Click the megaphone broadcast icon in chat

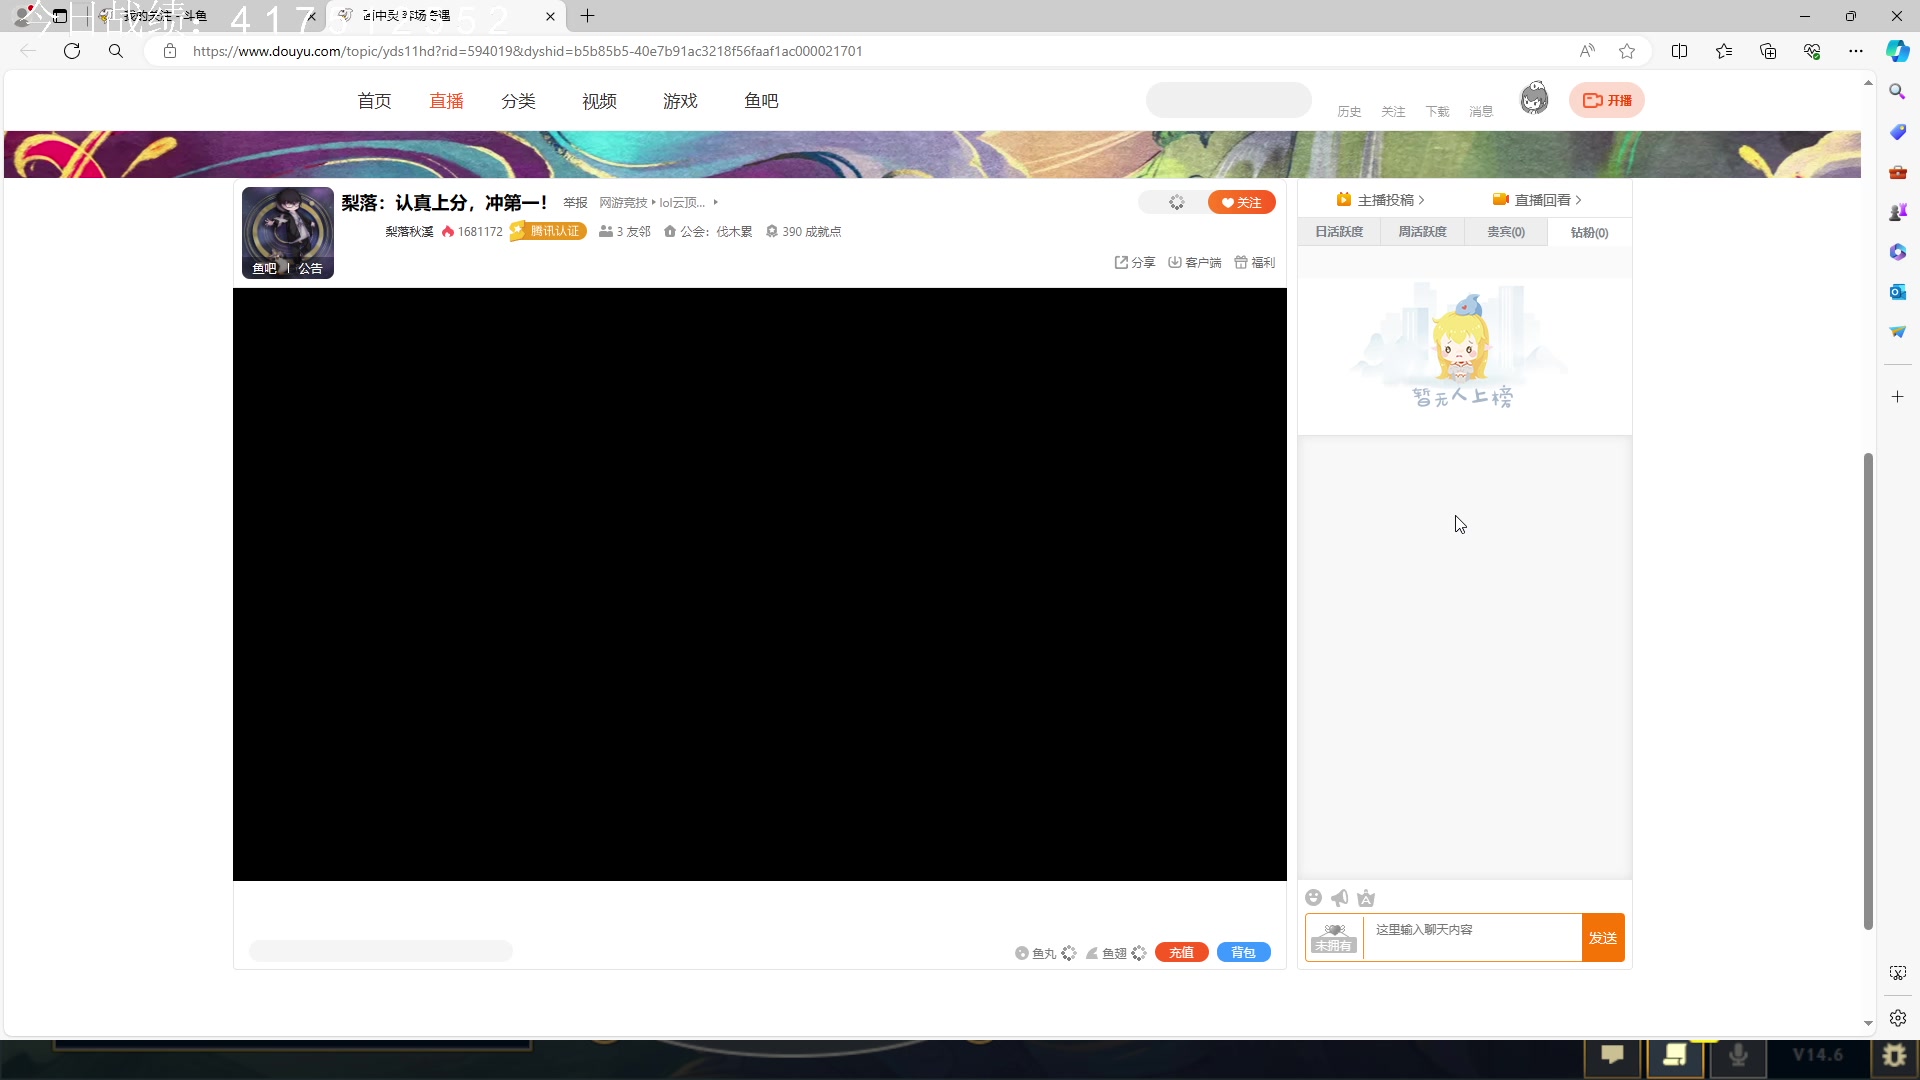pyautogui.click(x=1340, y=898)
